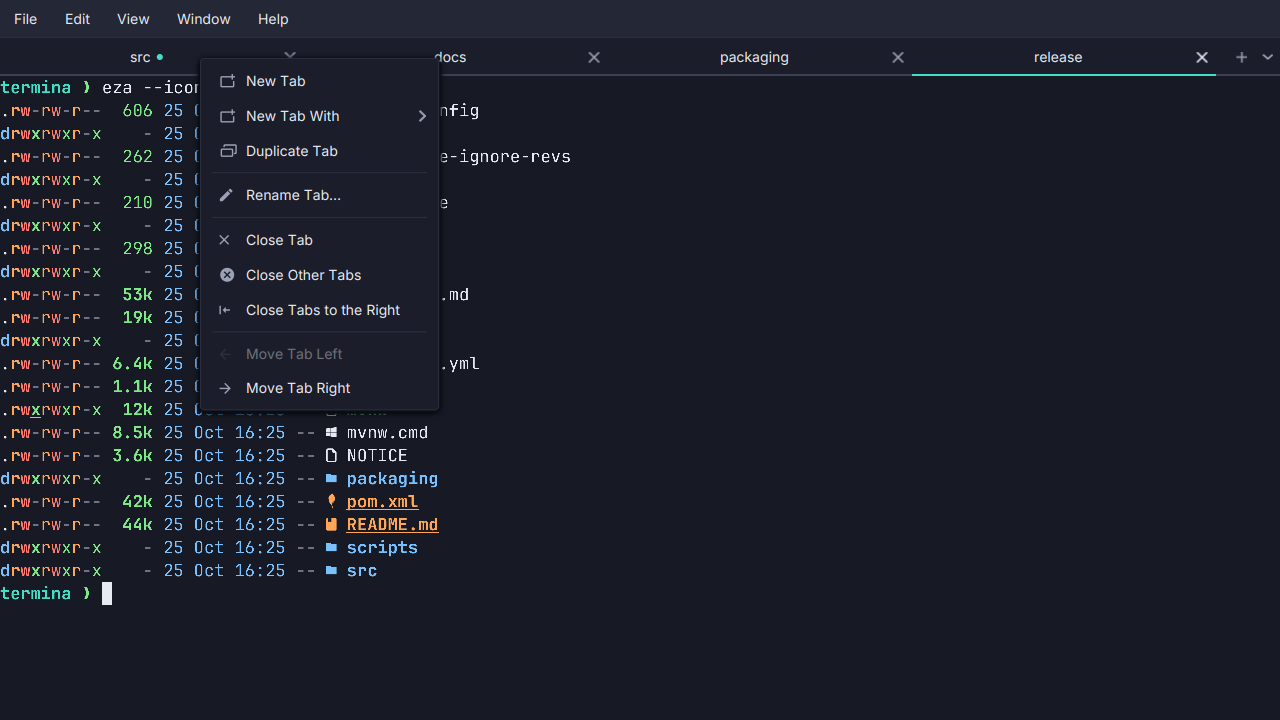
Task: Click pom.xml filename in listing
Action: point(382,502)
